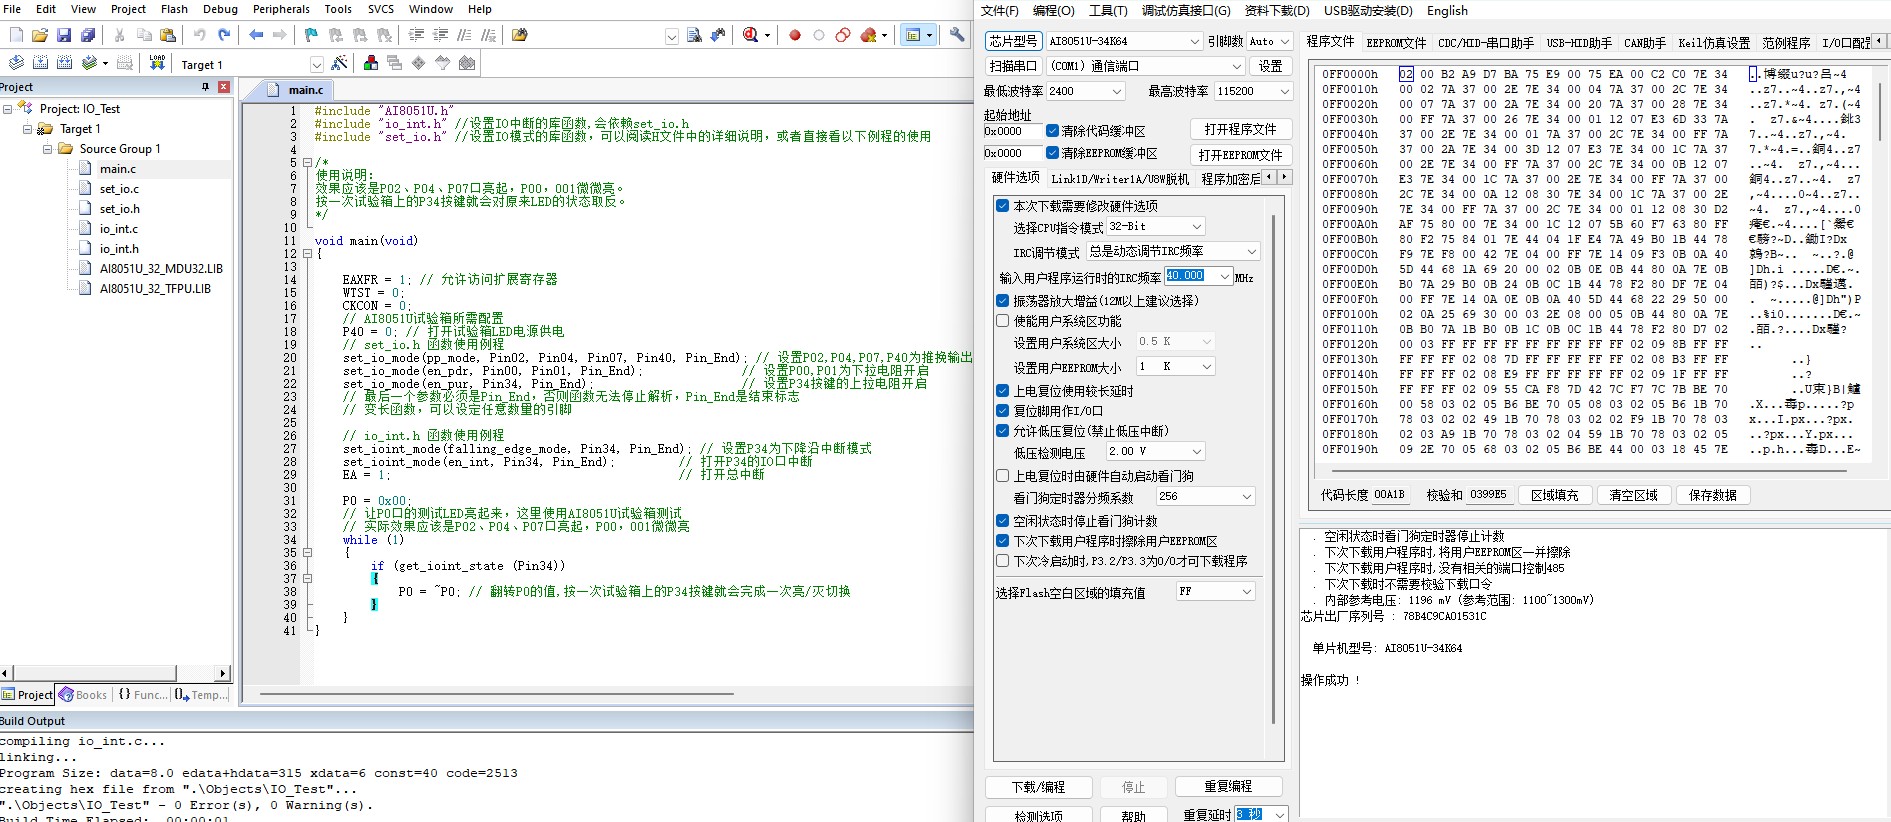Toggle 振荡器放大增益 checkbox
Screen dimensions: 1891x822
coord(1003,300)
